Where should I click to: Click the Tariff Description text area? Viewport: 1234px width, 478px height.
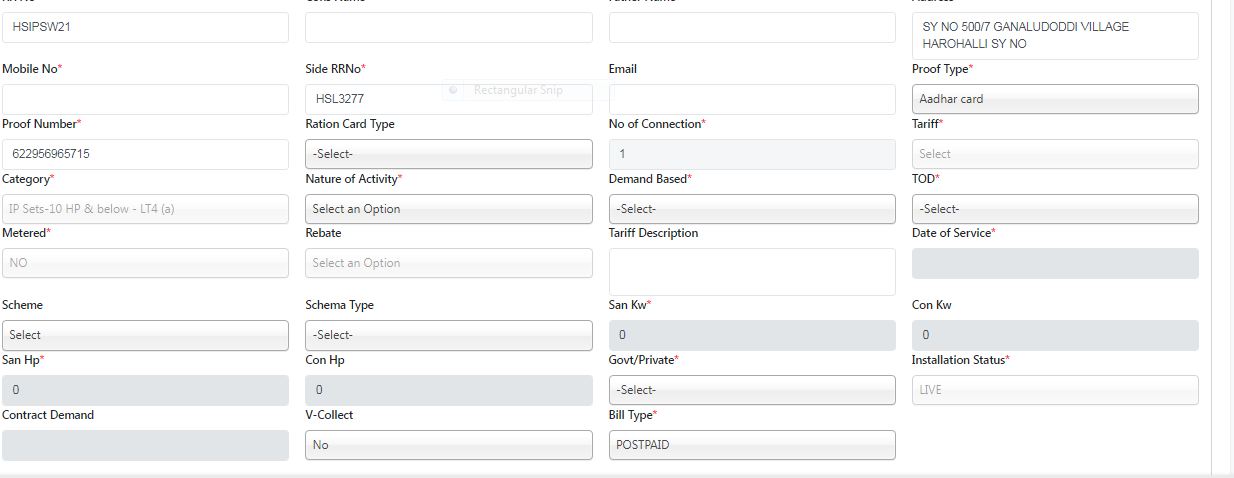[751, 271]
